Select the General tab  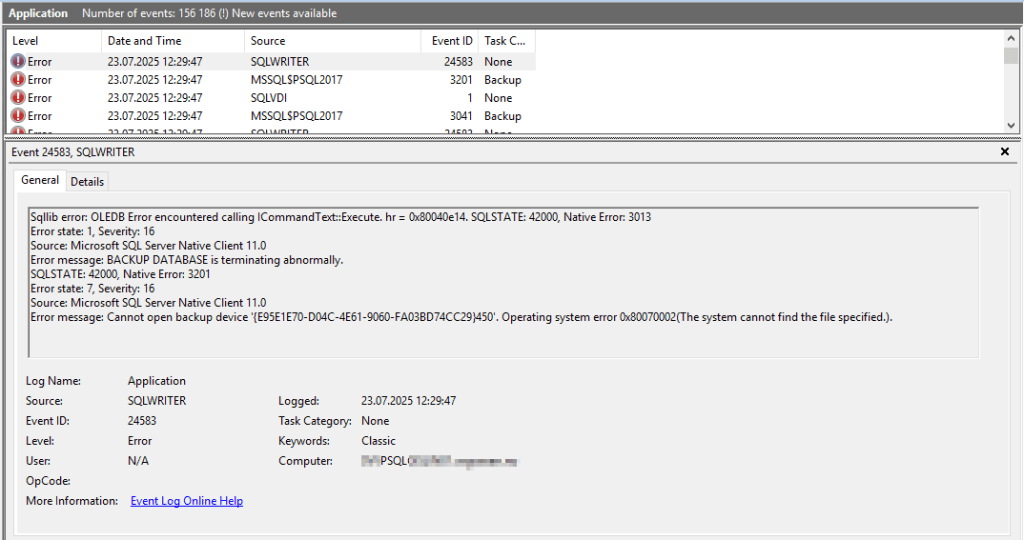click(40, 180)
